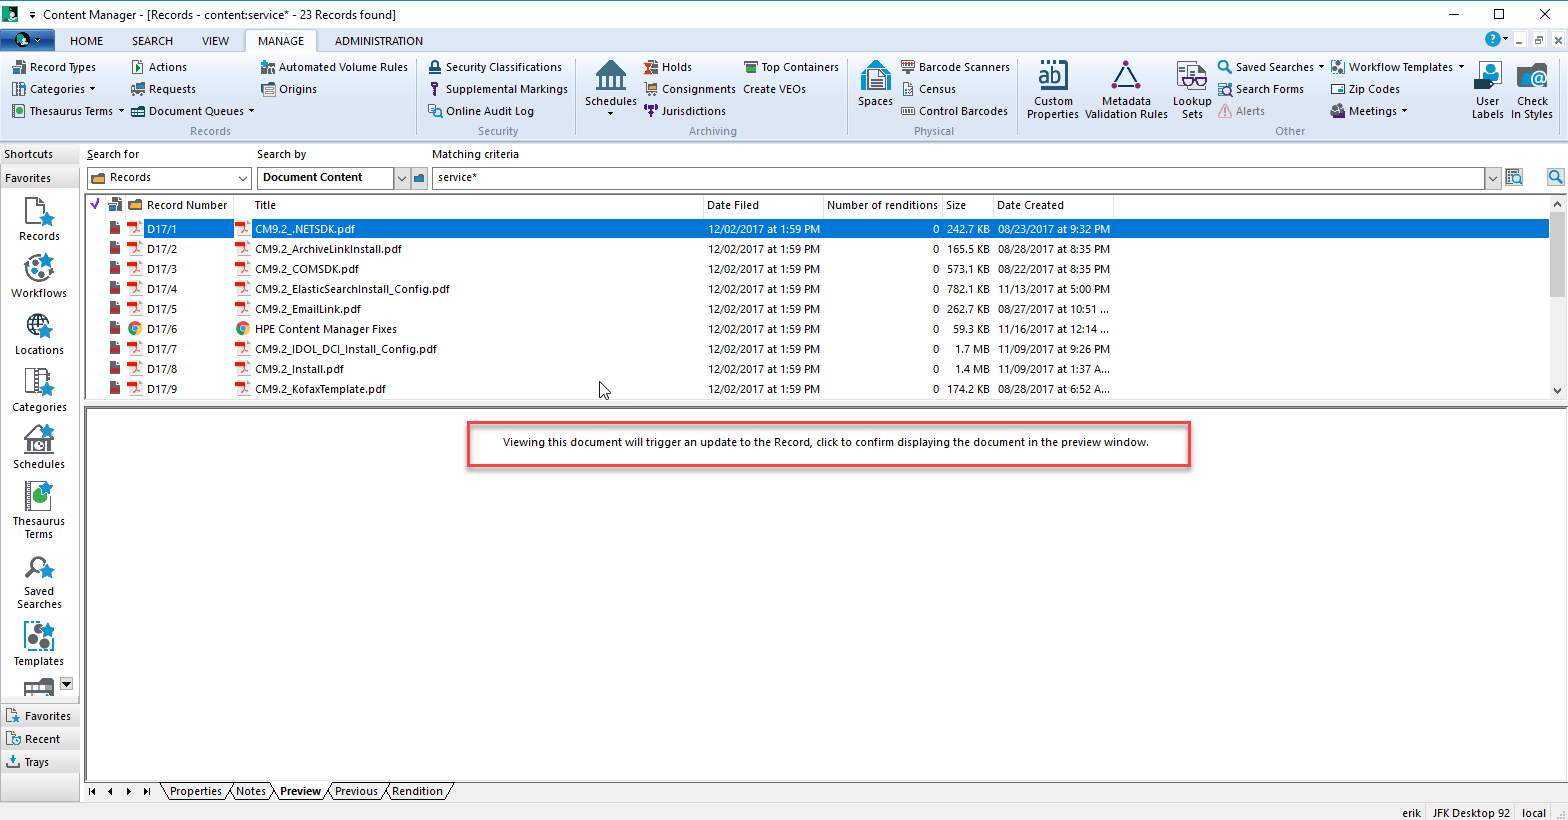The width and height of the screenshot is (1568, 820).
Task: Run search with magnifier icon
Action: point(1555,177)
